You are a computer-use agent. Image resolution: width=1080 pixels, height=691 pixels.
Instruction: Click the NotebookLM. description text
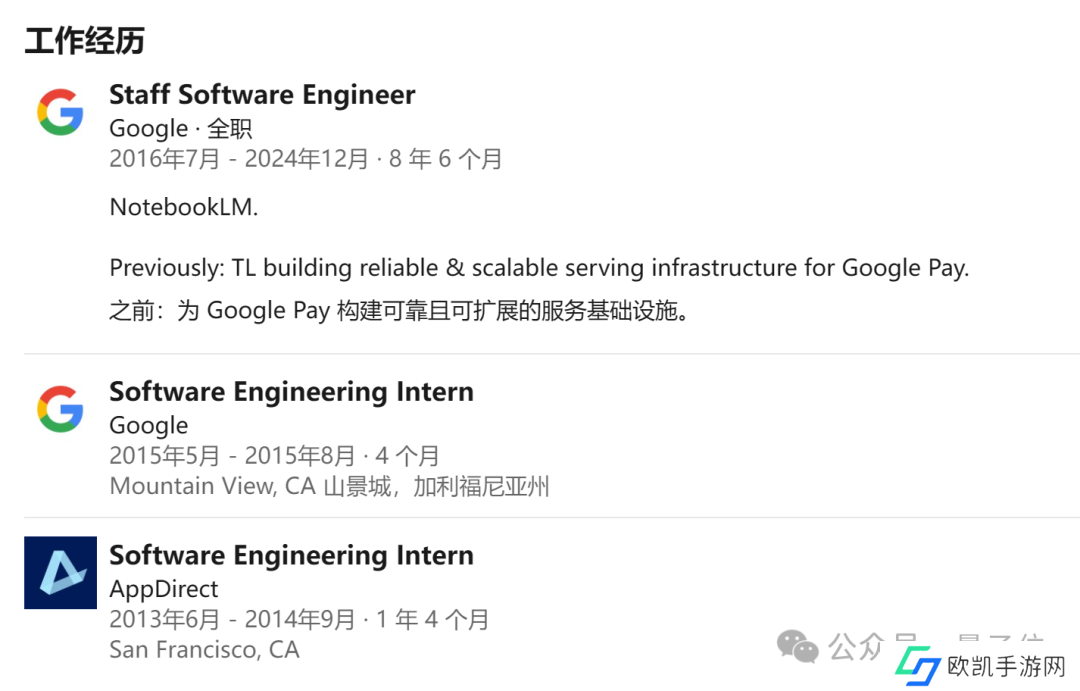tap(184, 208)
